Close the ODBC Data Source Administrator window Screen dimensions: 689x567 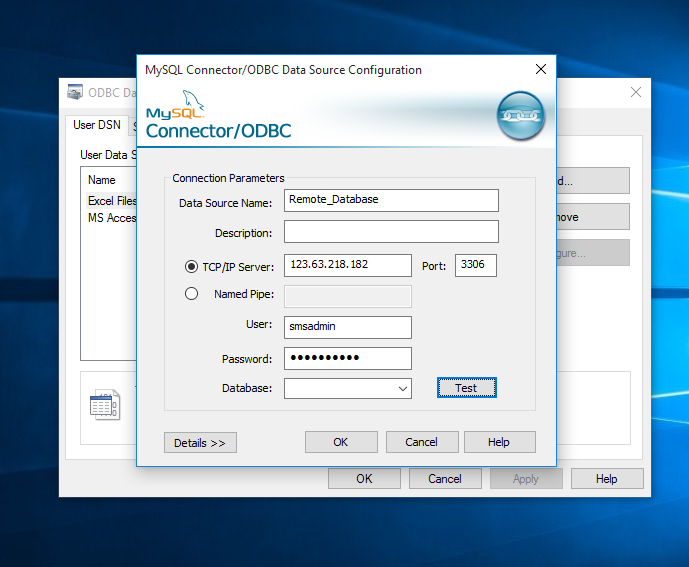point(634,92)
